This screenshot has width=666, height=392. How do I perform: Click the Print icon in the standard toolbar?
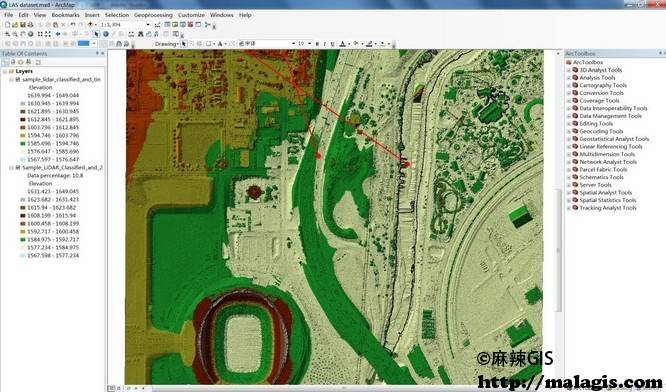pyautogui.click(x=30, y=25)
